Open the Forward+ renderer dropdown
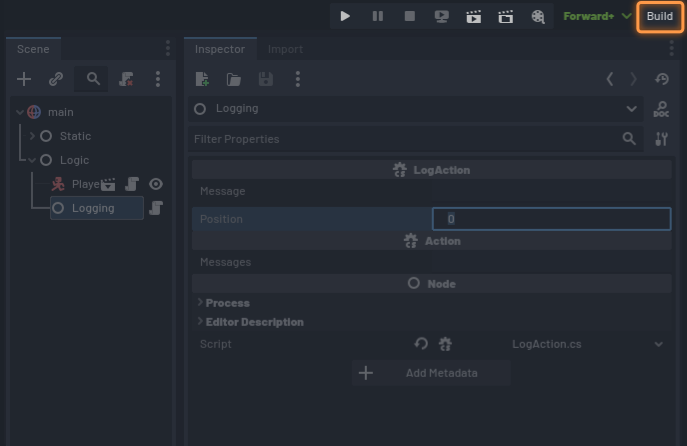The image size is (687, 446). [x=597, y=16]
